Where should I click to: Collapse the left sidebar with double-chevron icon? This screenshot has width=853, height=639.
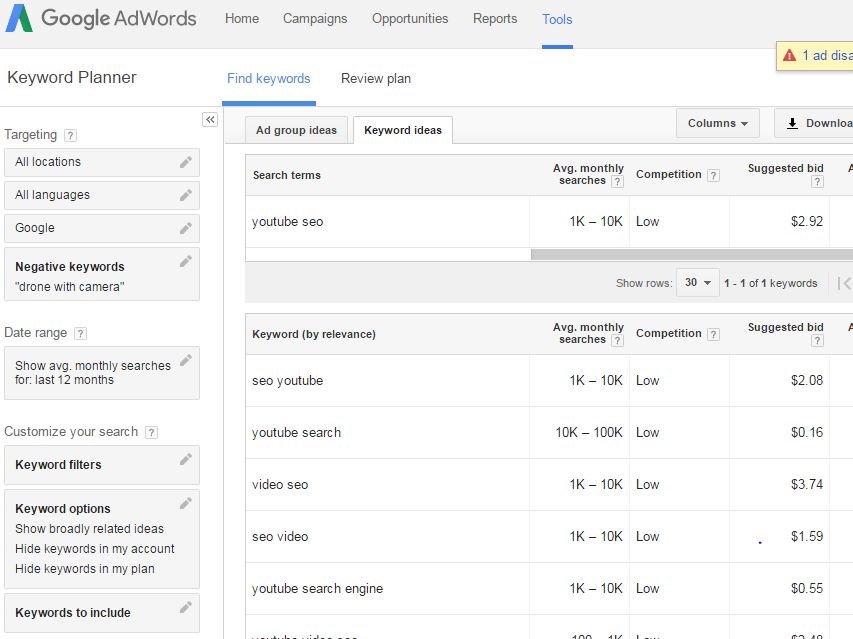pyautogui.click(x=210, y=120)
